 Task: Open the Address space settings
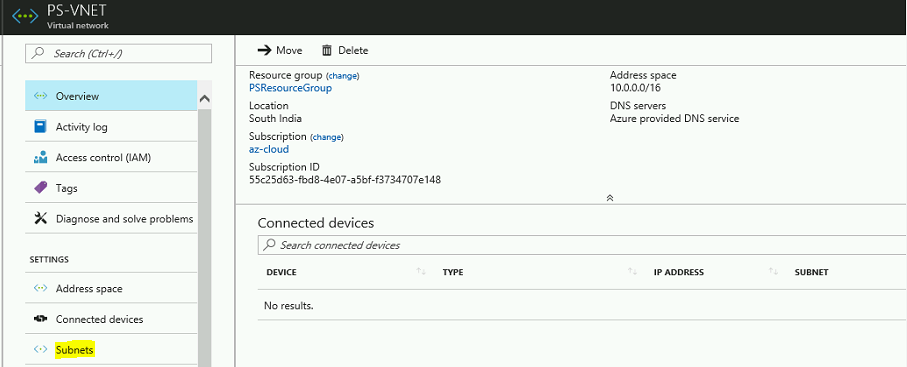[111, 288]
